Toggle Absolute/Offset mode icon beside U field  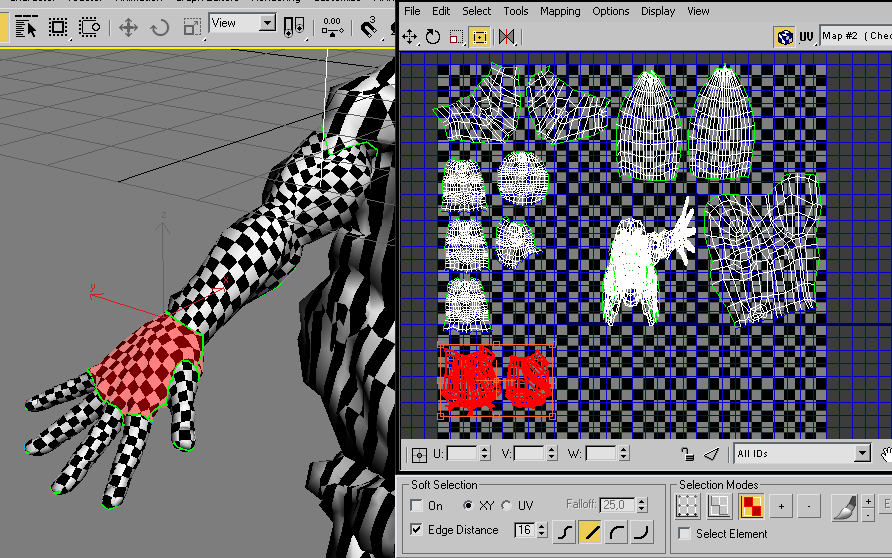point(419,454)
